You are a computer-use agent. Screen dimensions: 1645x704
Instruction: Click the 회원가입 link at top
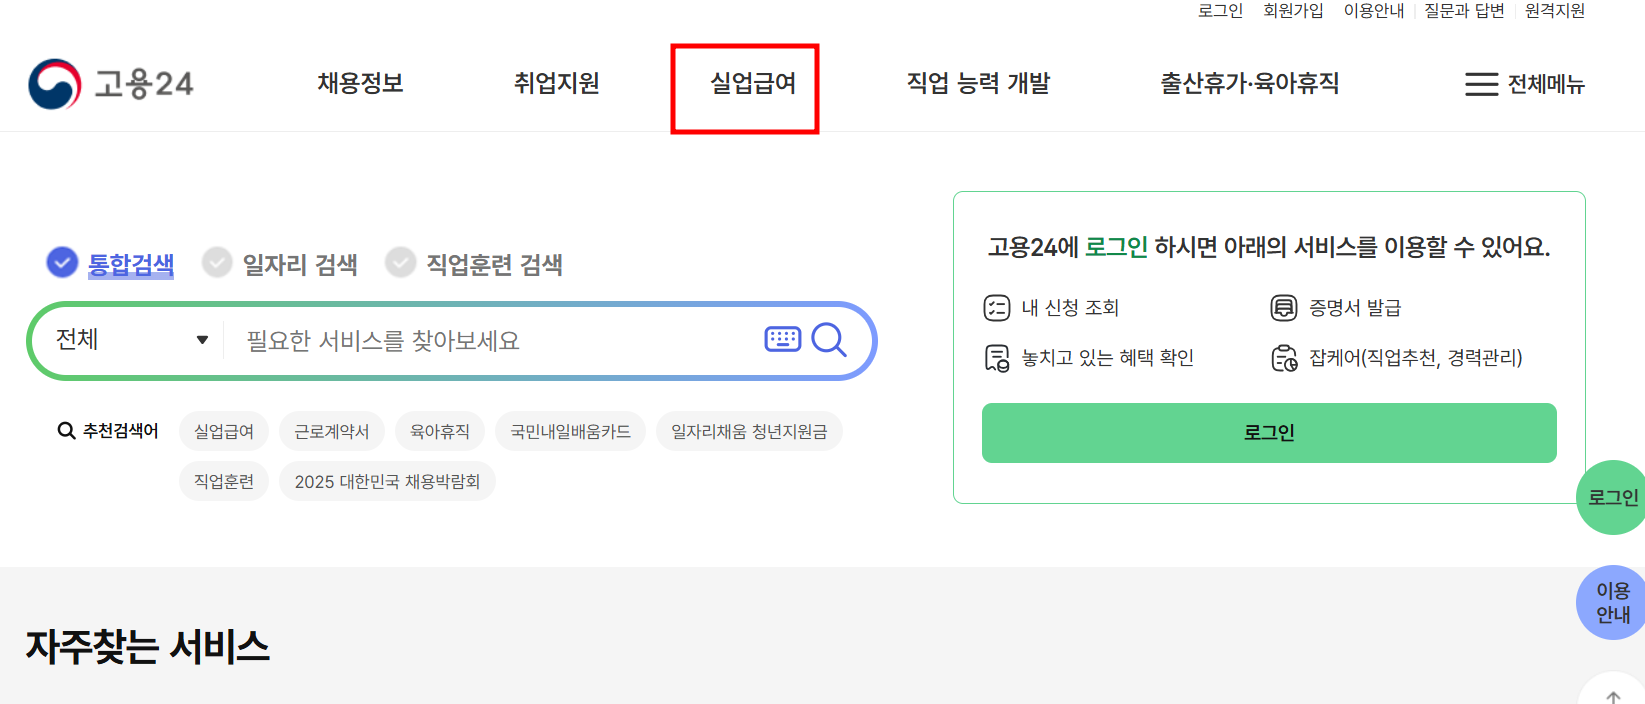(x=1293, y=11)
